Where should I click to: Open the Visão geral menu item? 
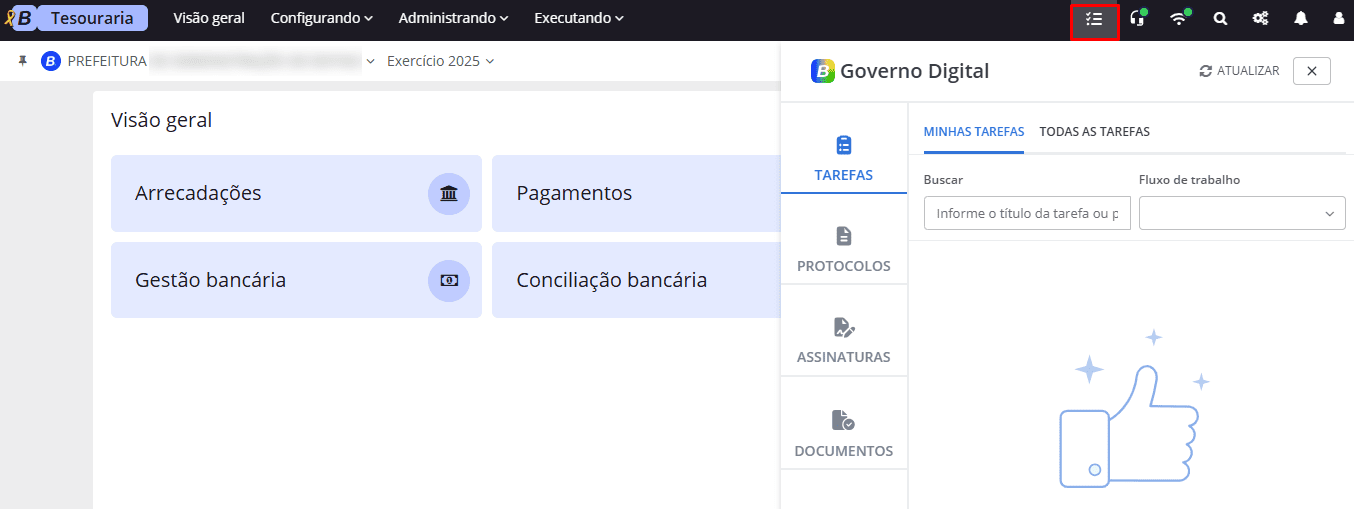tap(209, 18)
